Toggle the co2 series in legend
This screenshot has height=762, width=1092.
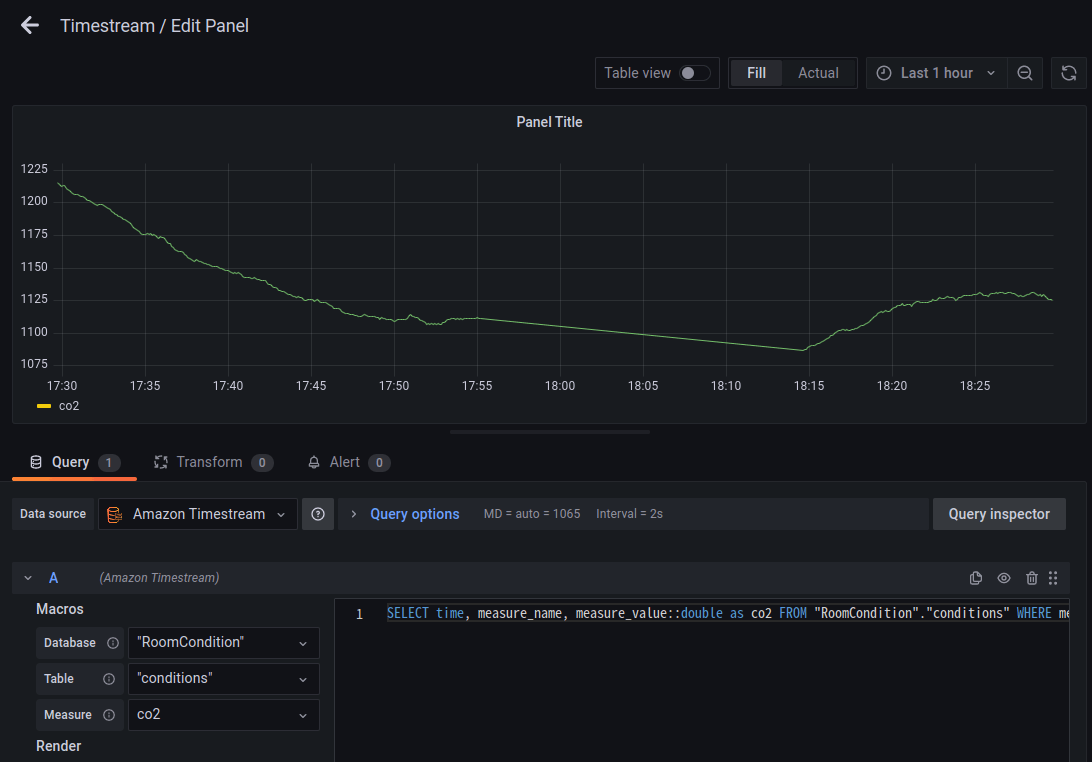point(69,406)
